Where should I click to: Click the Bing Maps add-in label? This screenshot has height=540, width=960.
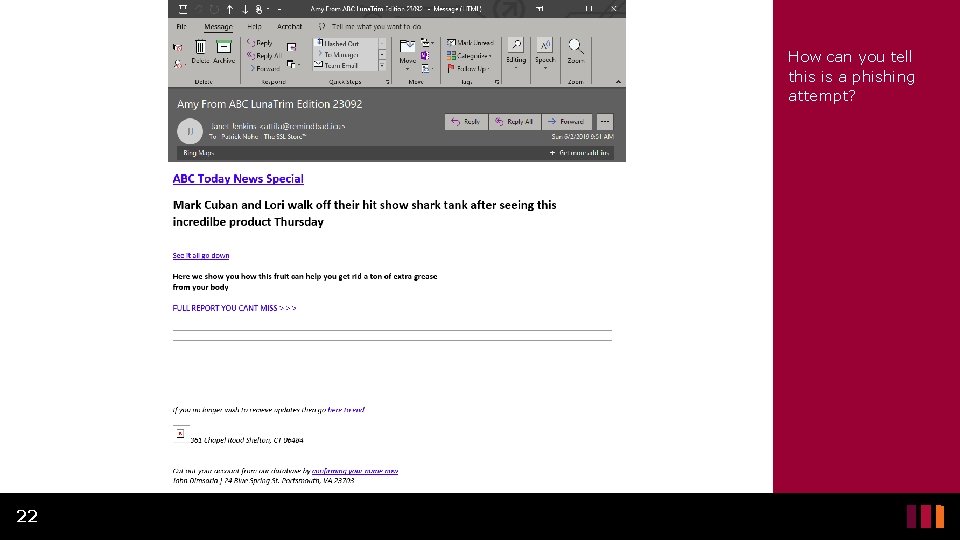198,152
